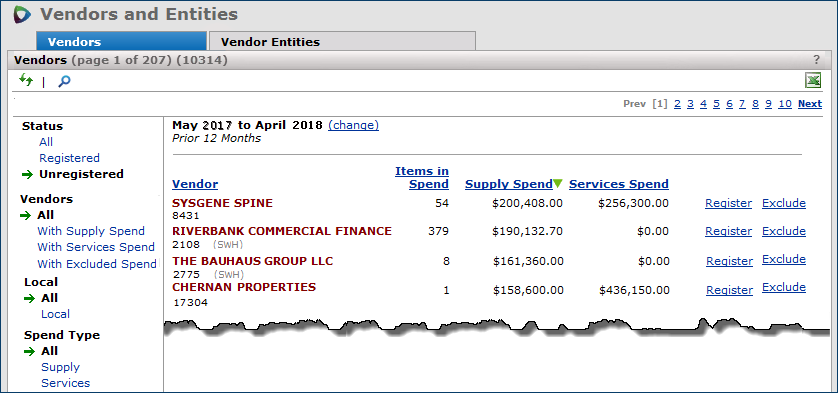Click the application logo icon

pos(22,14)
